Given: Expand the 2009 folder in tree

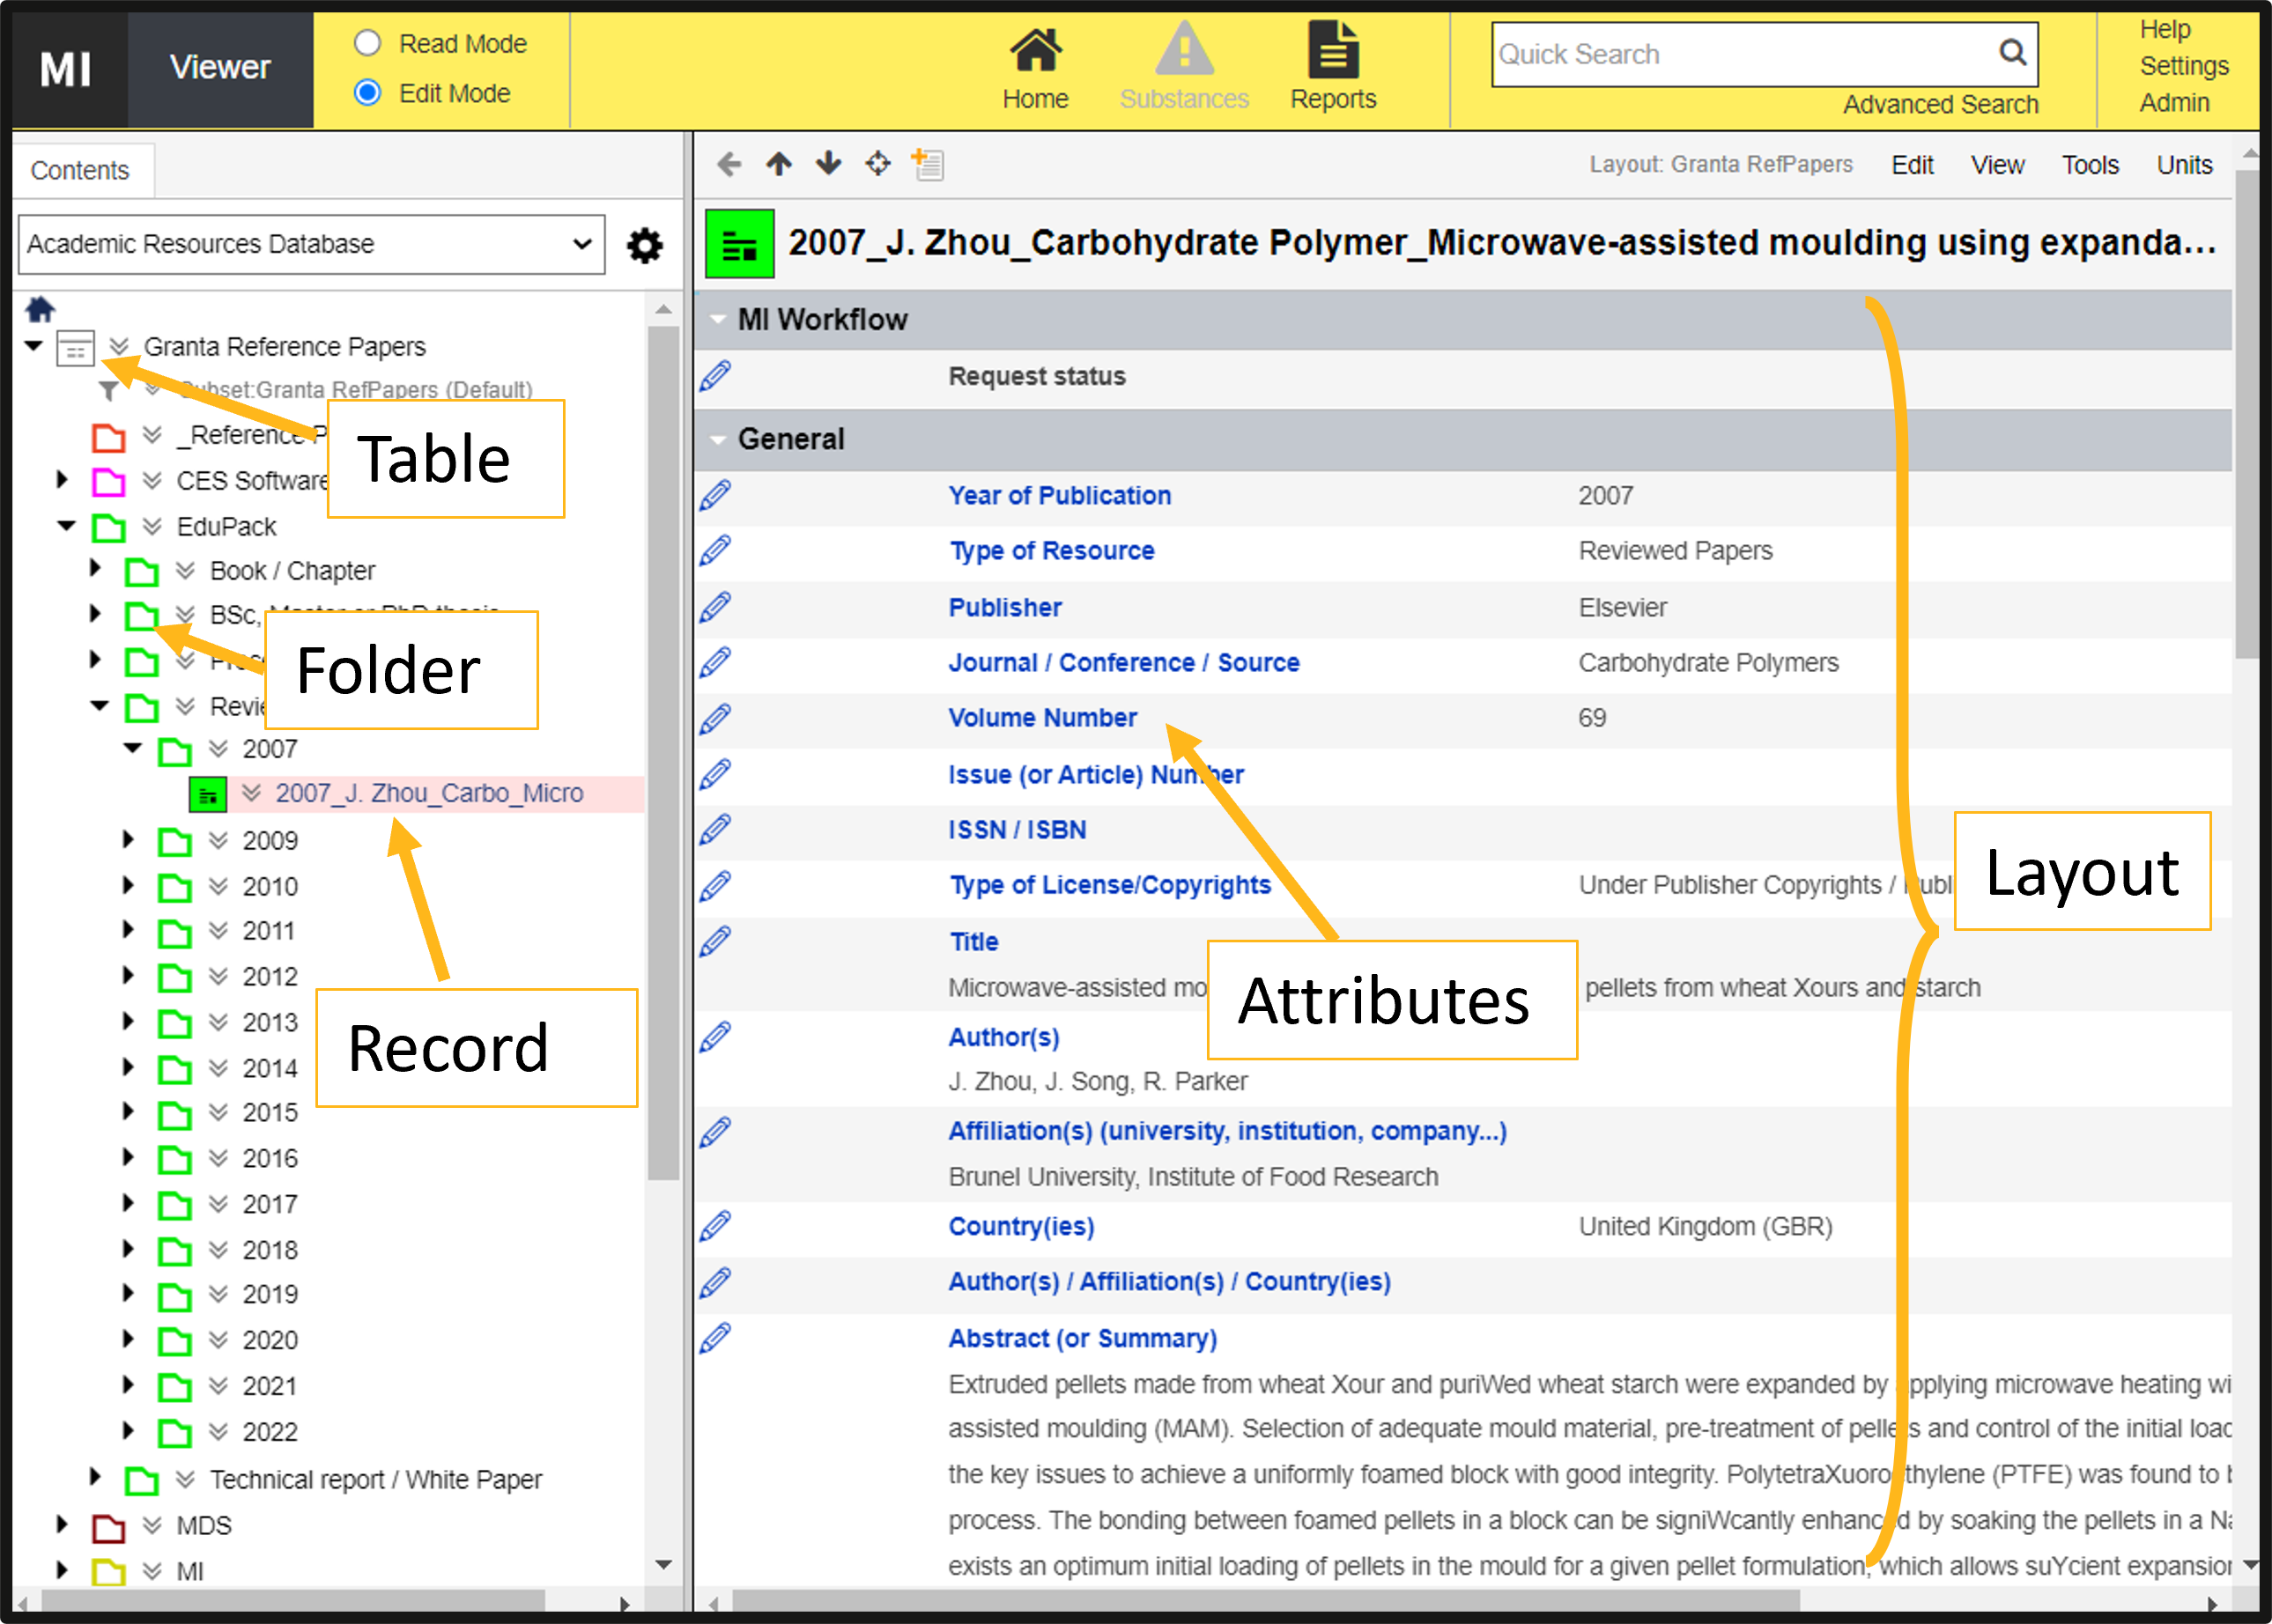Looking at the screenshot, I should click(x=128, y=840).
